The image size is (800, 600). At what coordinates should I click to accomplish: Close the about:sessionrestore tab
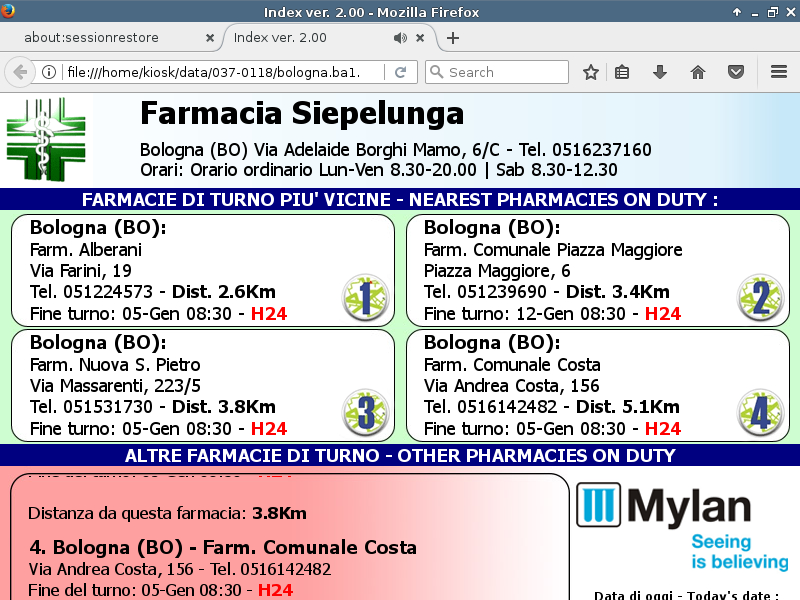209,38
